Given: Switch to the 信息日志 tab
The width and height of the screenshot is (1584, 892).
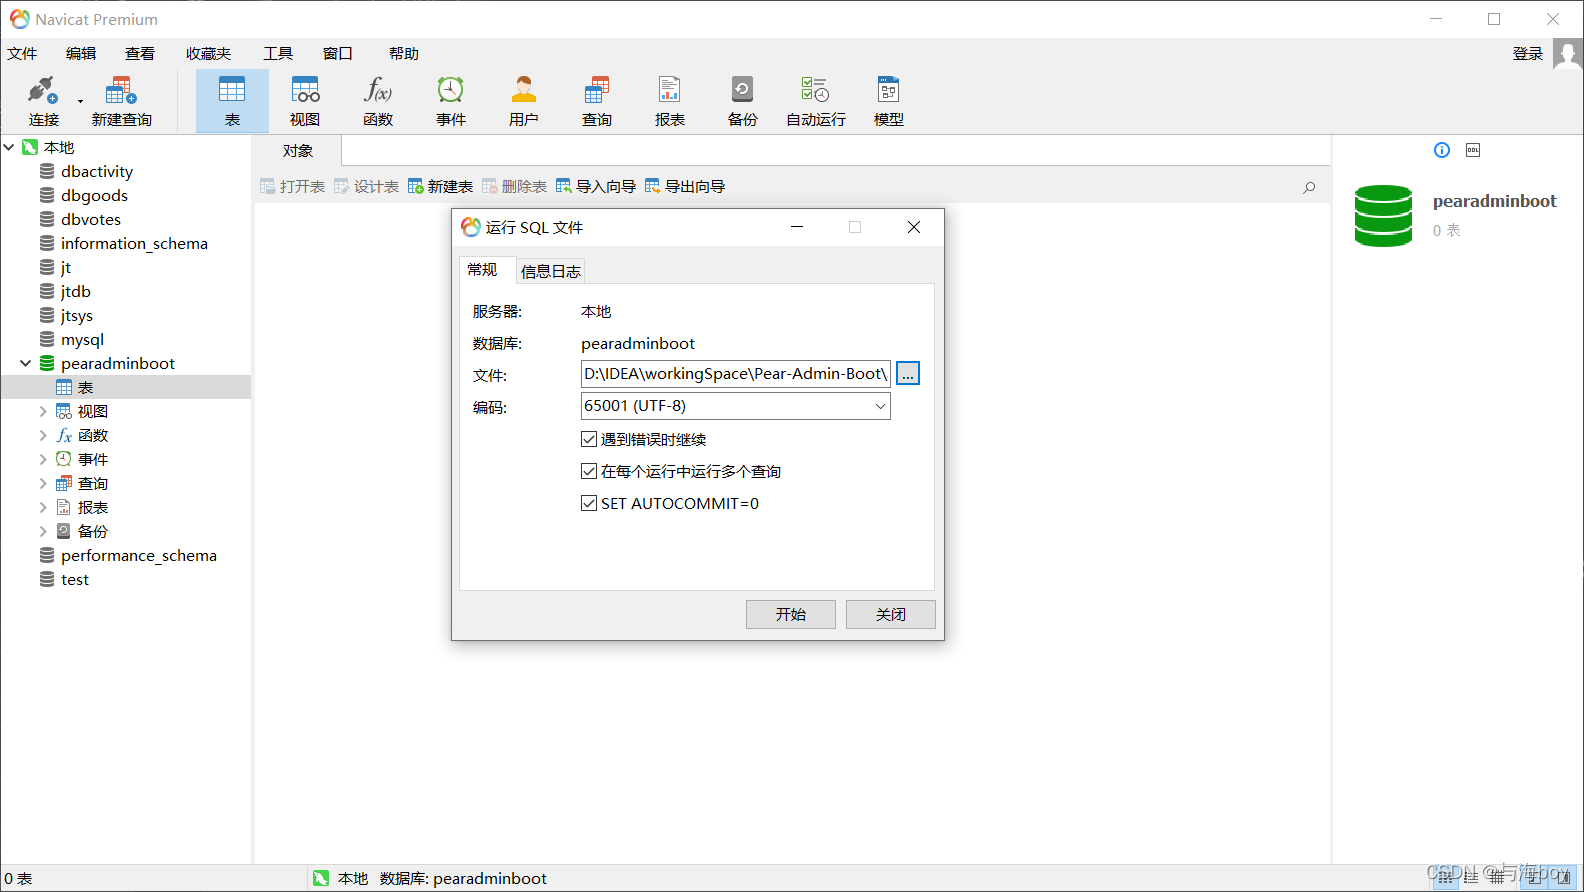Looking at the screenshot, I should click(x=550, y=271).
